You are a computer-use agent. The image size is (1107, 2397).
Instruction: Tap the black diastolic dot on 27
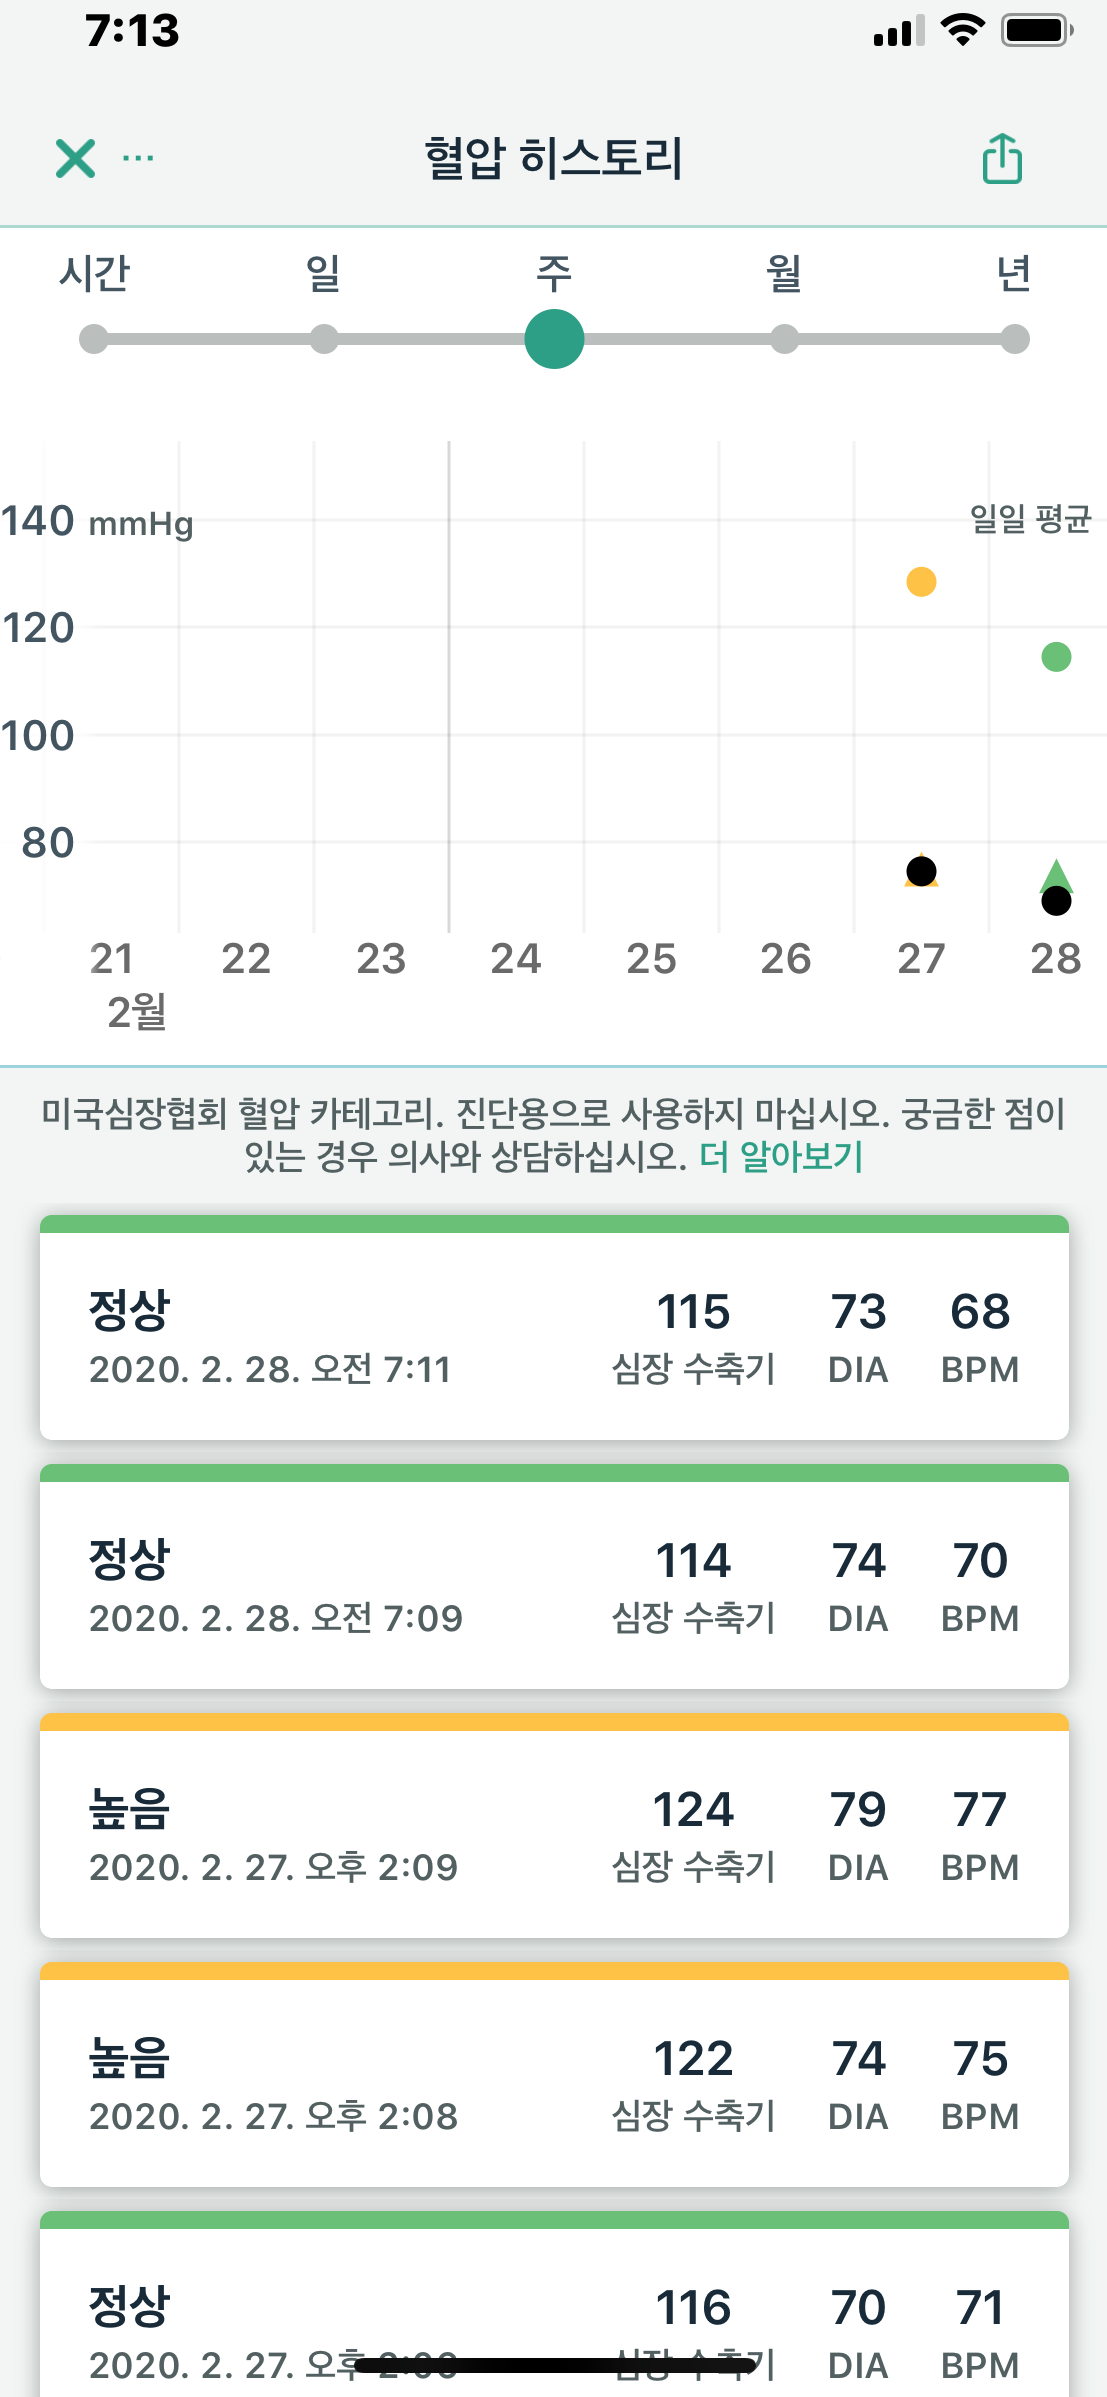921,871
